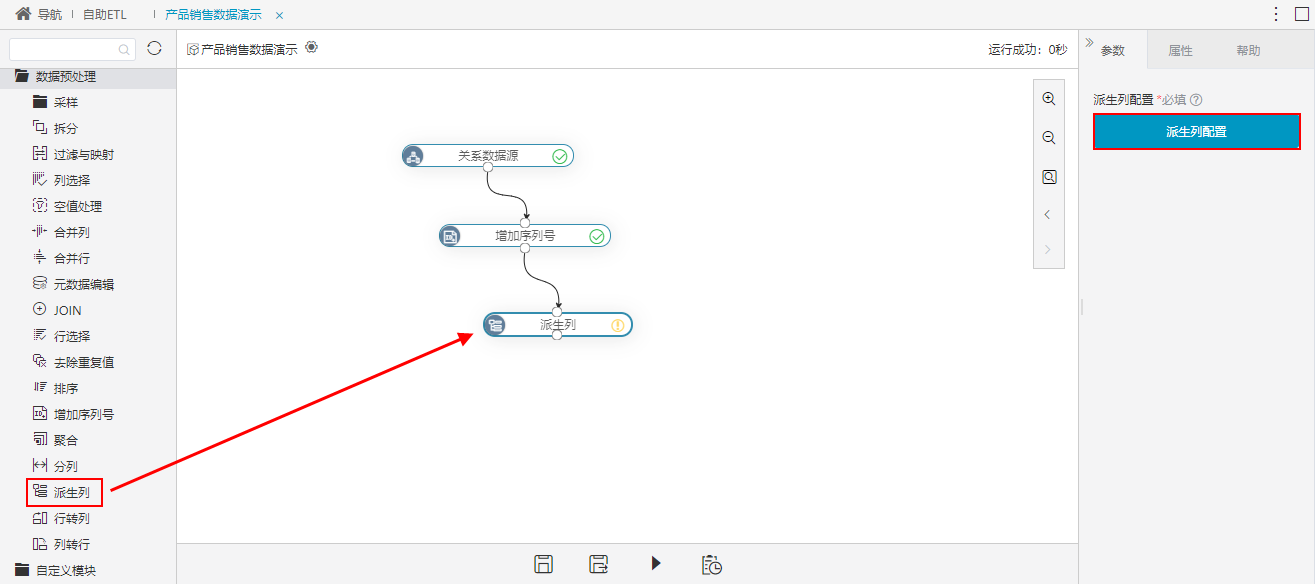Fit canvas to view
The height and width of the screenshot is (584, 1315).
coord(1049,177)
